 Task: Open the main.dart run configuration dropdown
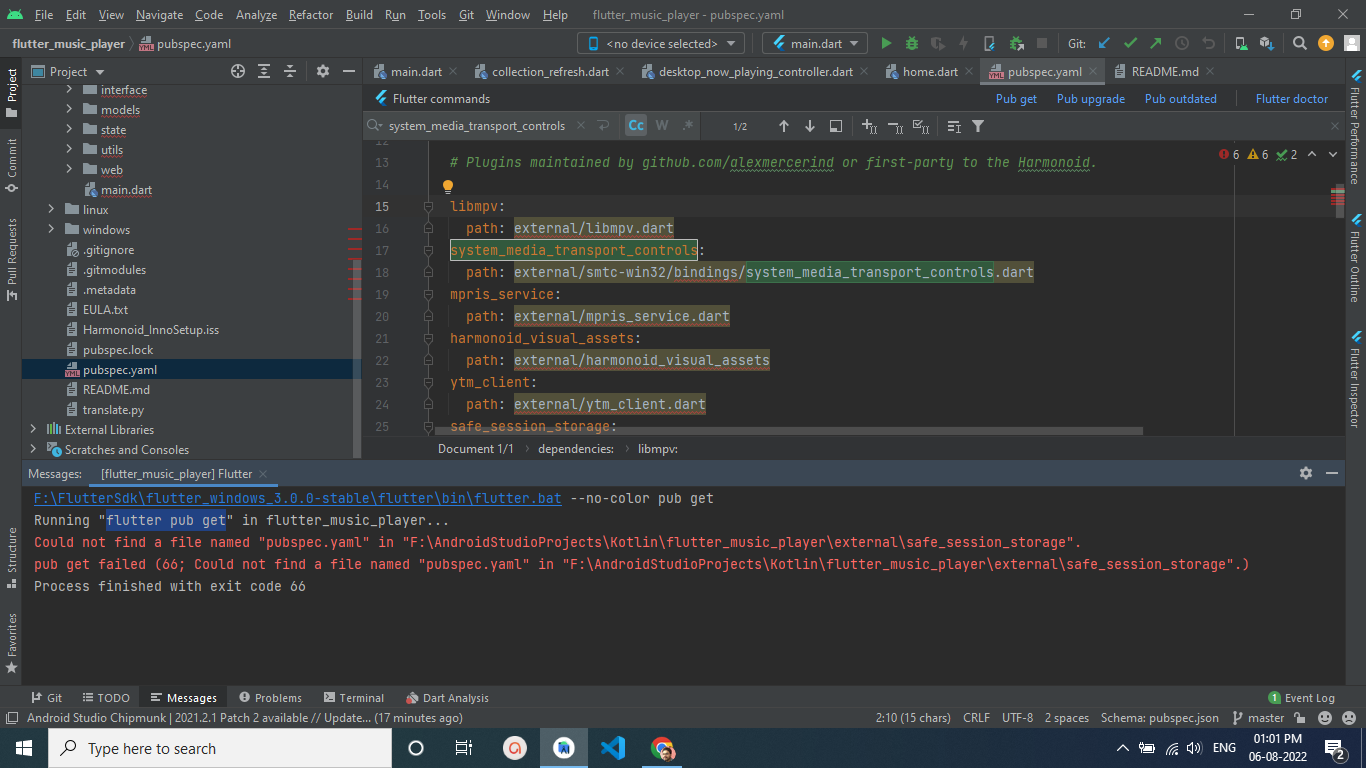click(814, 43)
